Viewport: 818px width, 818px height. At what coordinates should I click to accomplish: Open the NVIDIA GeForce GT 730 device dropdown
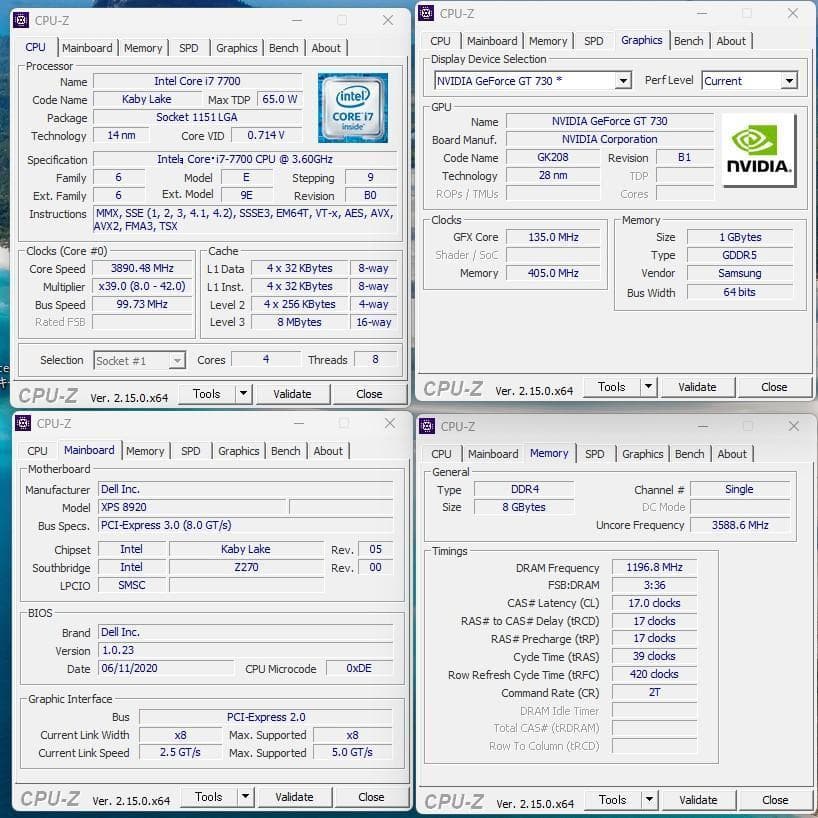coord(624,80)
